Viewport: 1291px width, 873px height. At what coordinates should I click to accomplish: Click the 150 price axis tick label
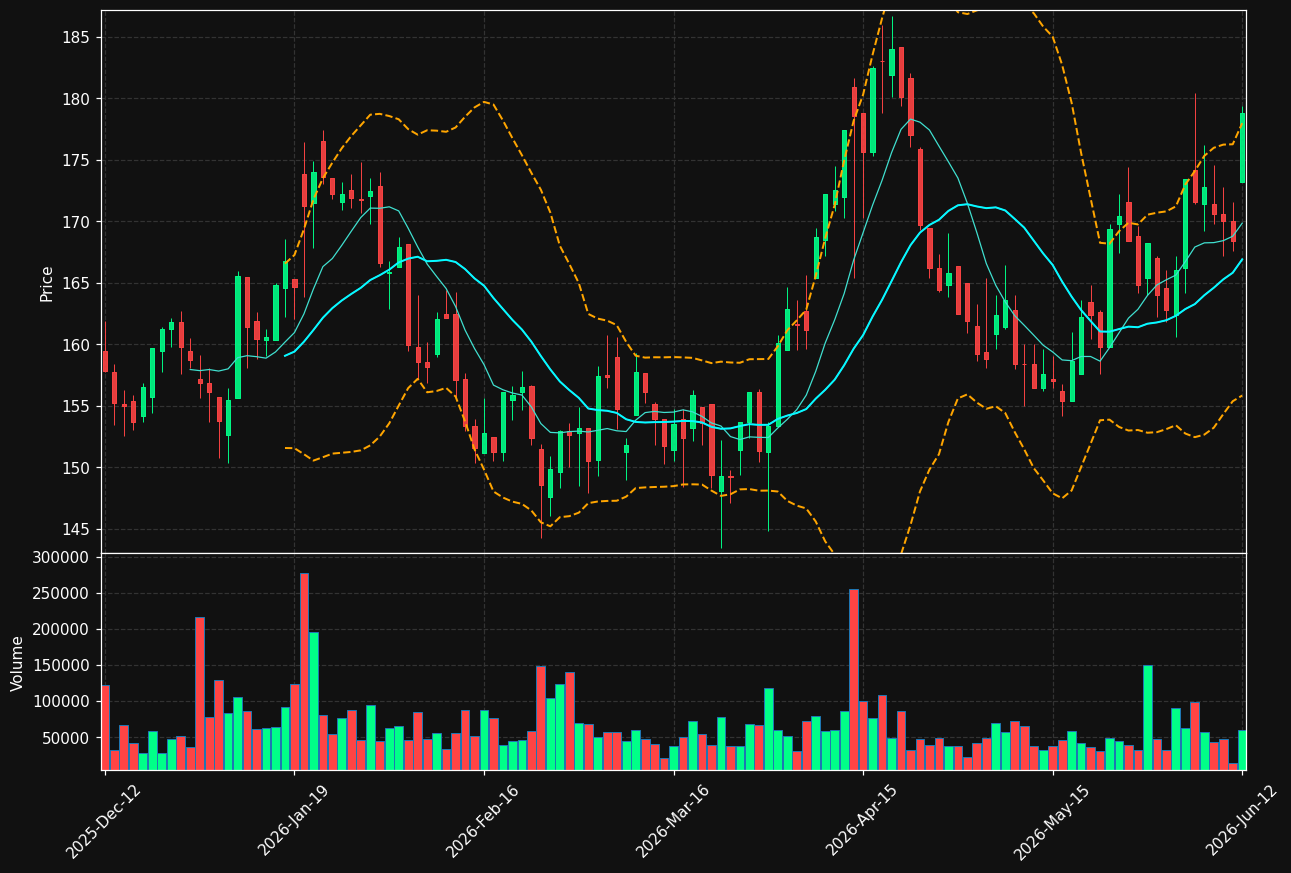tap(76, 468)
